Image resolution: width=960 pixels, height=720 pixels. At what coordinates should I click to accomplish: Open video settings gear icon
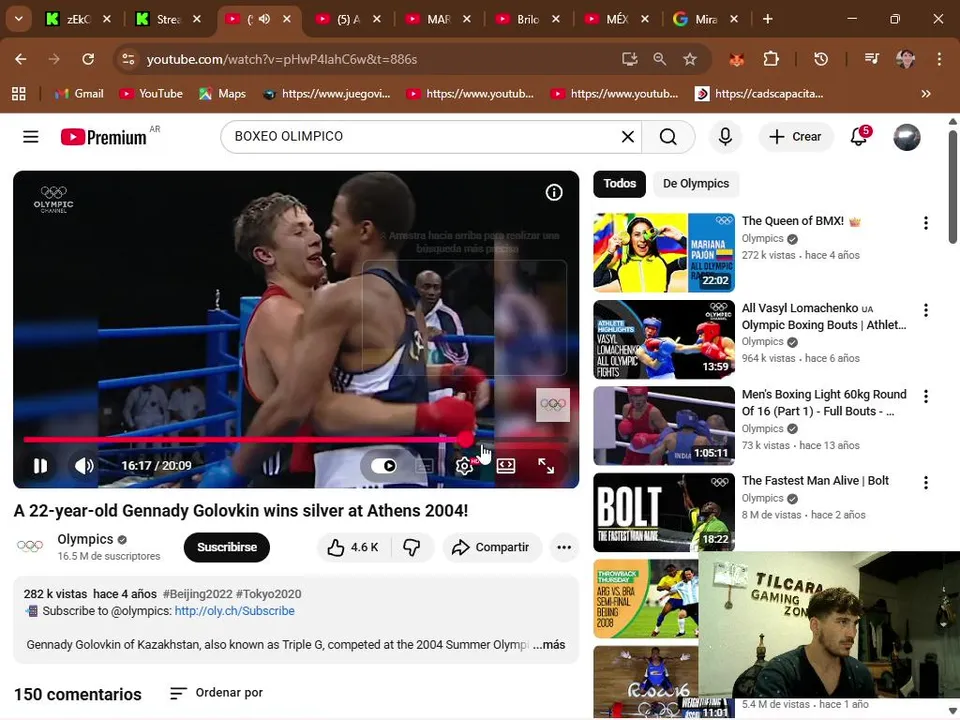pyautogui.click(x=464, y=466)
